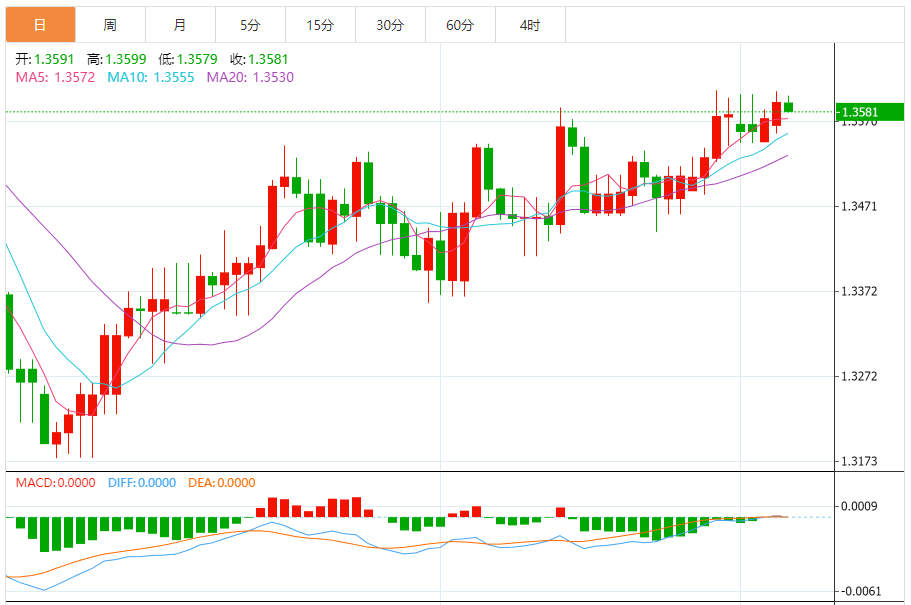
Task: Click the MACD:0.0000 indicator label
Action: (55, 483)
